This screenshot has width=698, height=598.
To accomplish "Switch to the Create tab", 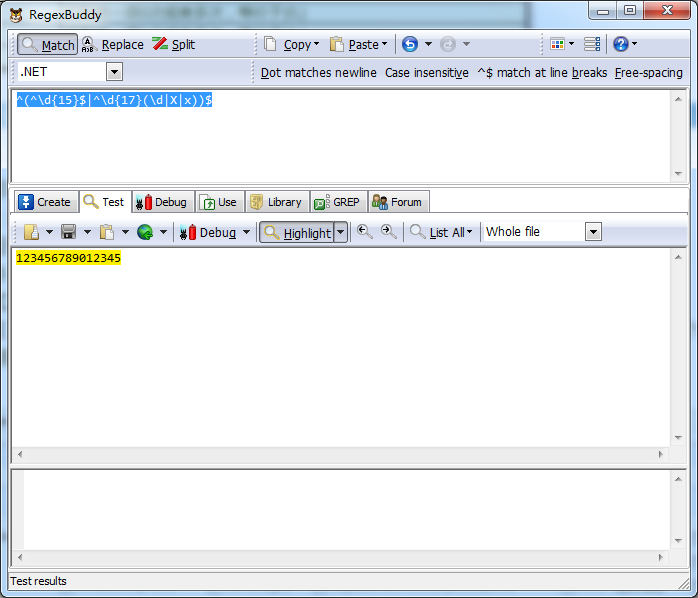I will coord(45,202).
